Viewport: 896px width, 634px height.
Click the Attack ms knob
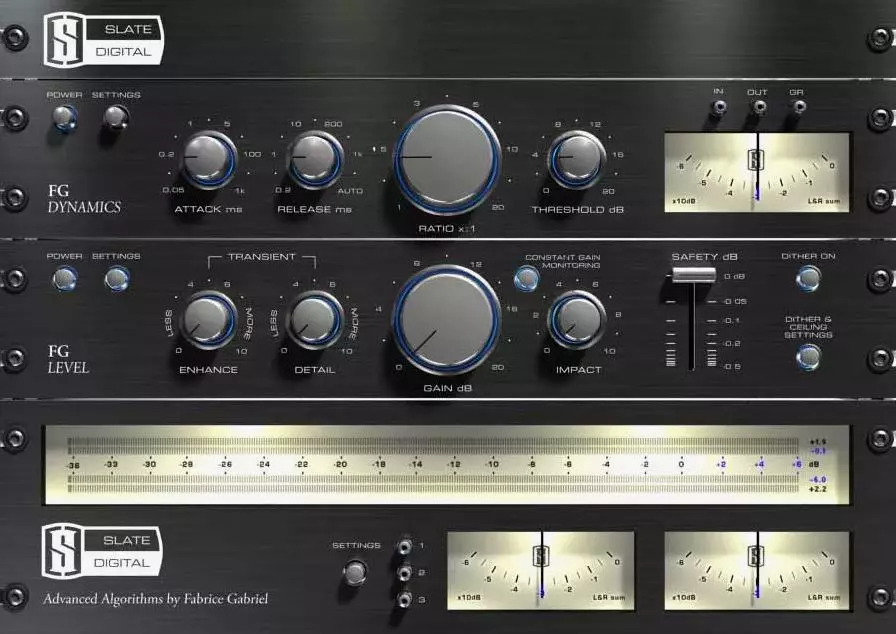pyautogui.click(x=208, y=156)
